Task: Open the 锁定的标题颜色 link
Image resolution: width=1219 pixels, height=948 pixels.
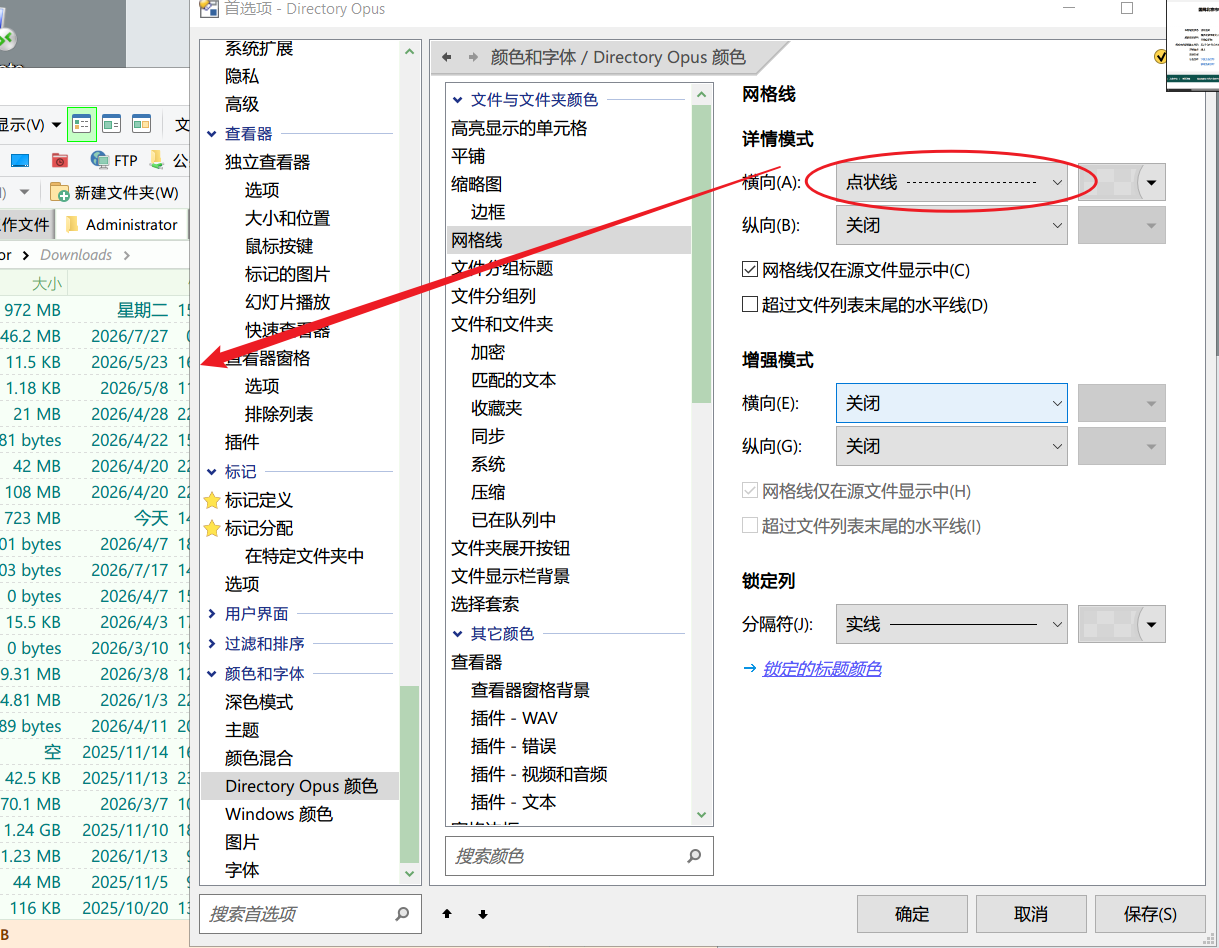Action: pyautogui.click(x=822, y=669)
